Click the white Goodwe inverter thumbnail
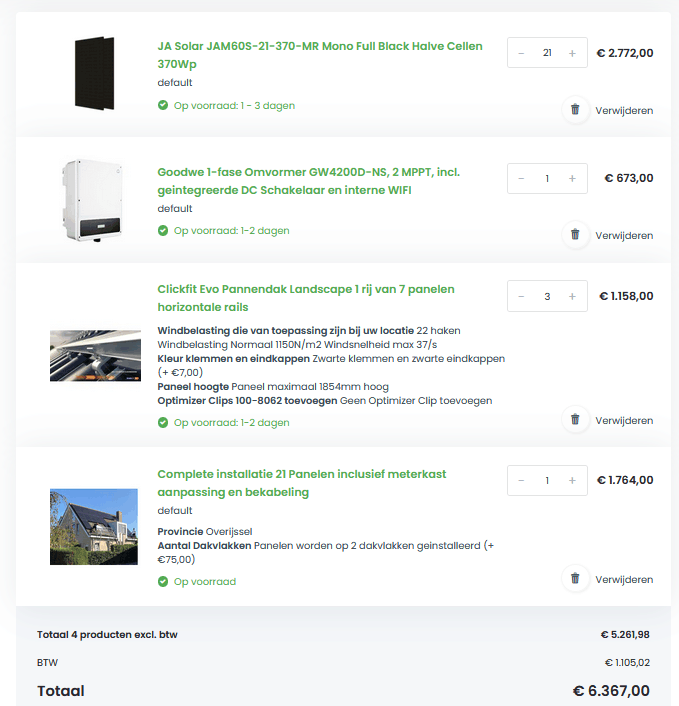Screen dimensions: 679x706 pos(94,198)
